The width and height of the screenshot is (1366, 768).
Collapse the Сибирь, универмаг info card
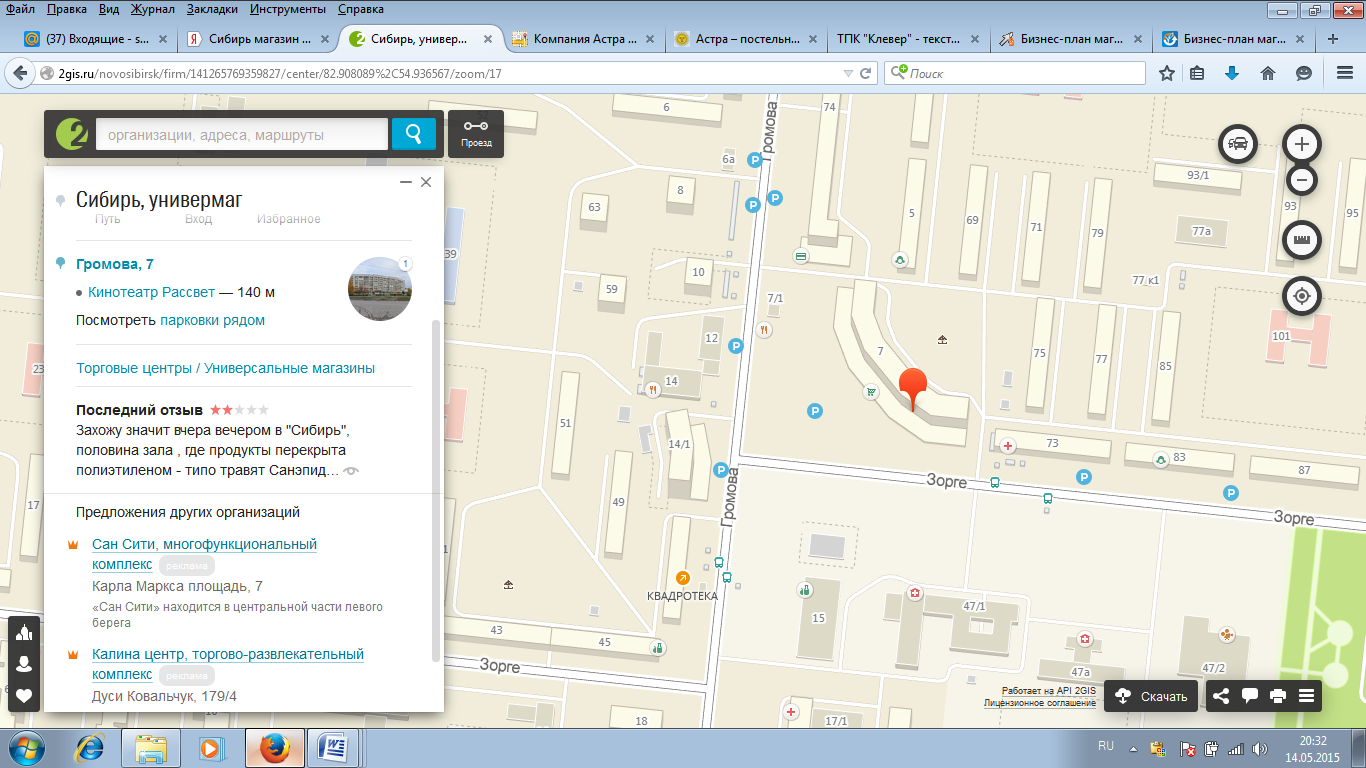[x=405, y=182]
